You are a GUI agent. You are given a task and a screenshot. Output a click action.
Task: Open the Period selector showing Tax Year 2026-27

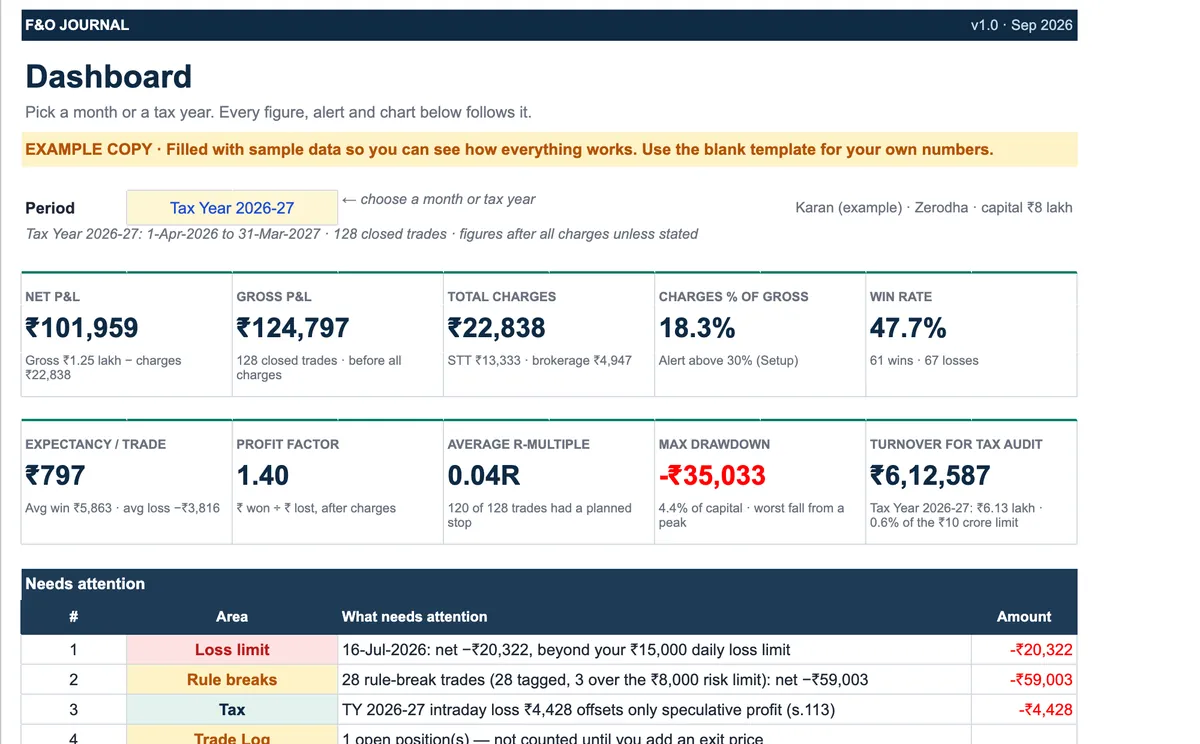tap(232, 208)
